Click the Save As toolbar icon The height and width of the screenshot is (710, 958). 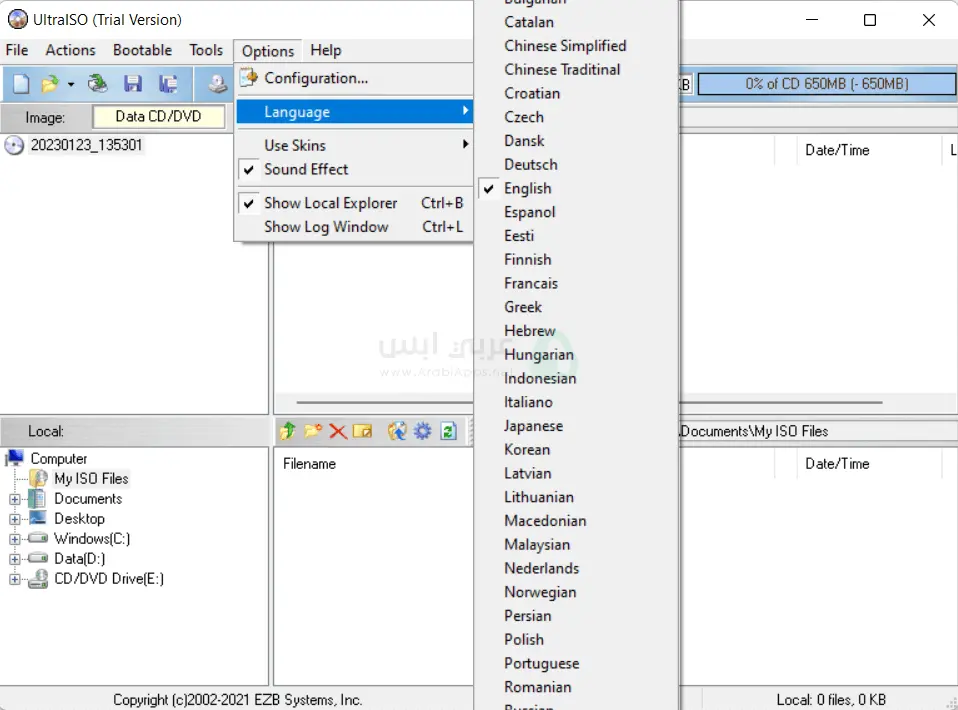[x=169, y=84]
